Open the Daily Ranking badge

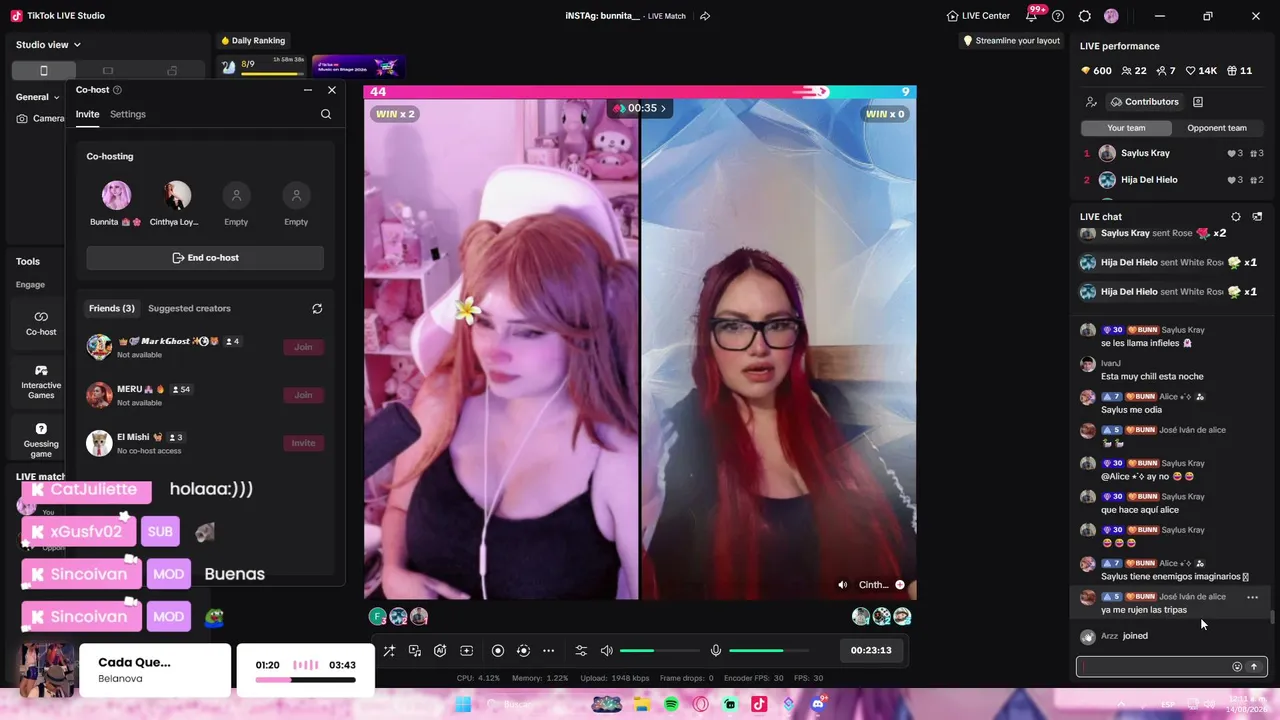click(x=253, y=41)
